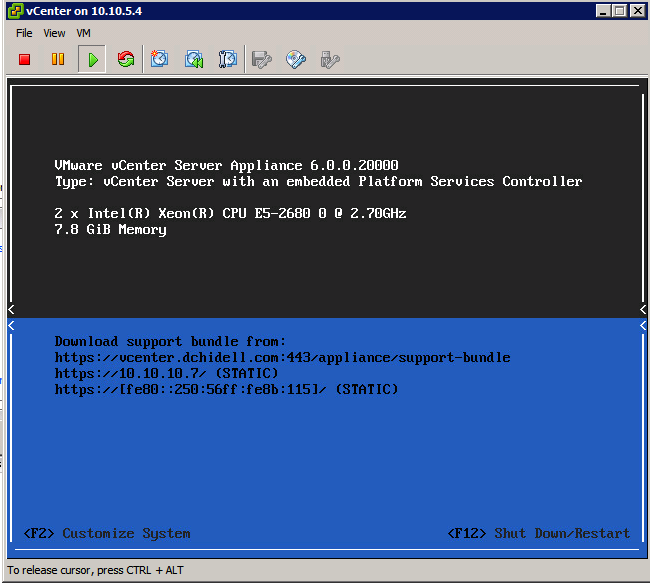Click the release cursor CTRL + ALT status text
Viewport: 650px width, 585px height.
coord(95,570)
